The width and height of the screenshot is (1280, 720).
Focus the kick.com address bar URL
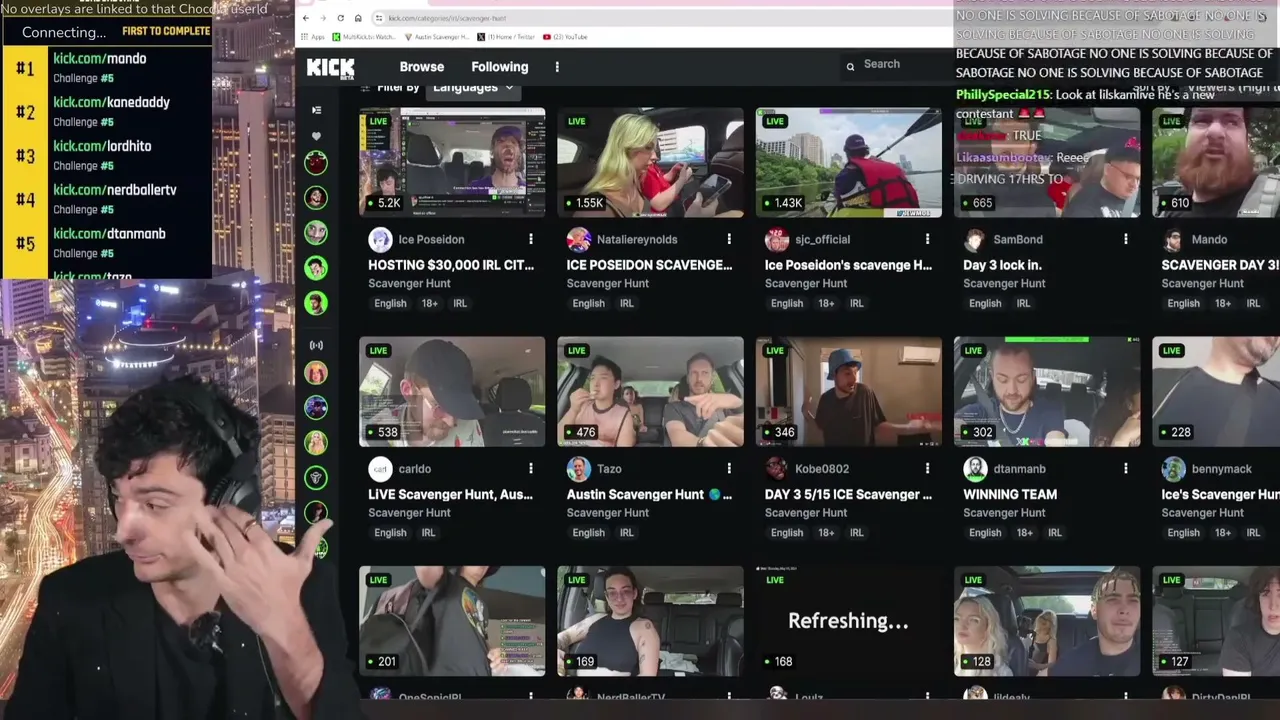point(447,18)
